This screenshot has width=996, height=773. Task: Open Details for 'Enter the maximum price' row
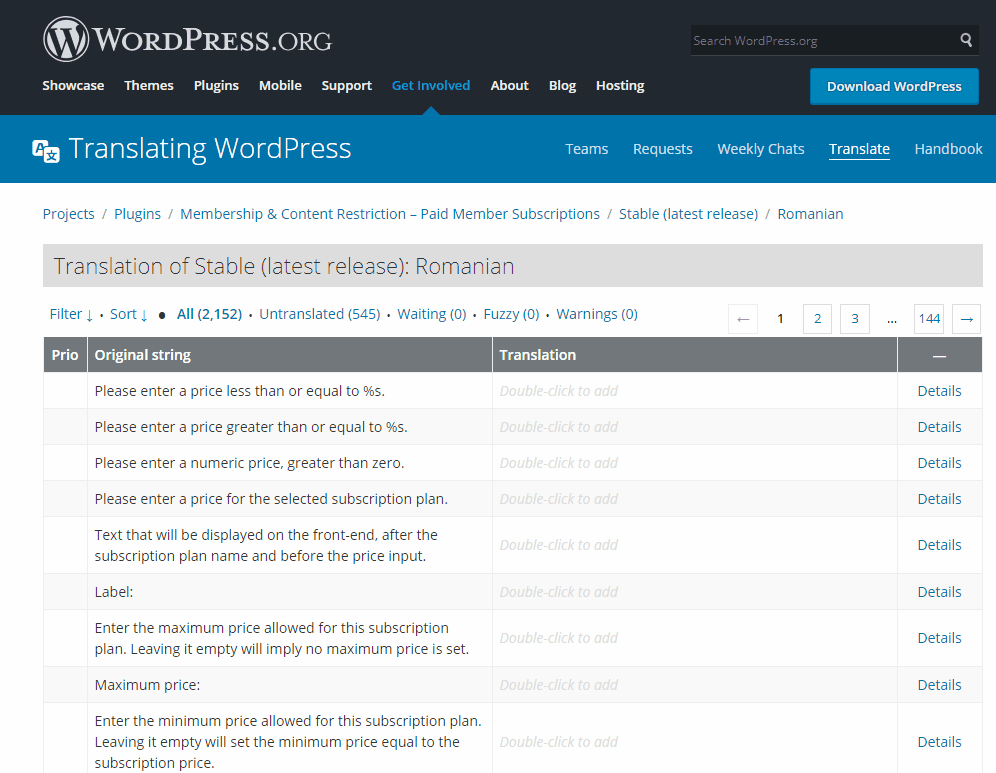(x=939, y=638)
